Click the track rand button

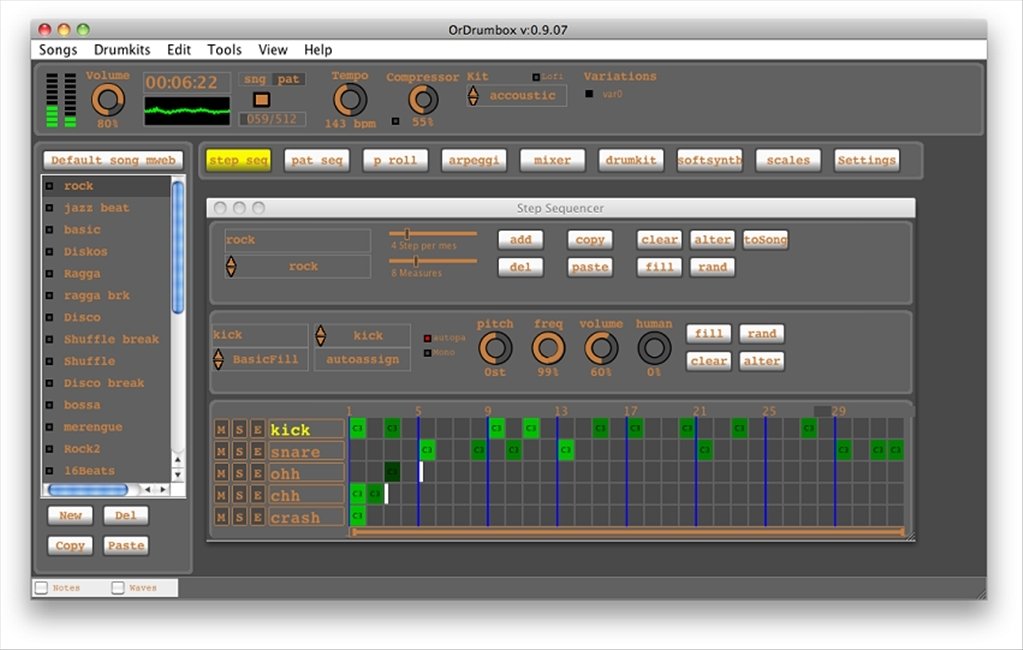762,333
